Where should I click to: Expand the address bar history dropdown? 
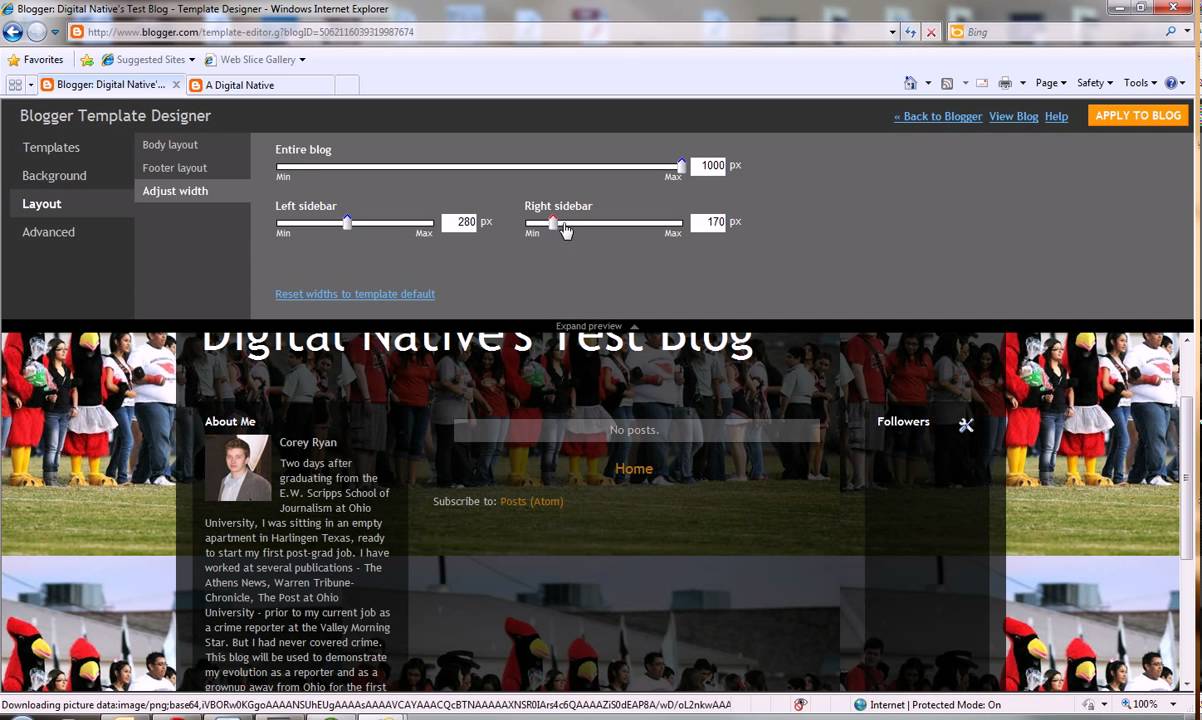(x=893, y=32)
